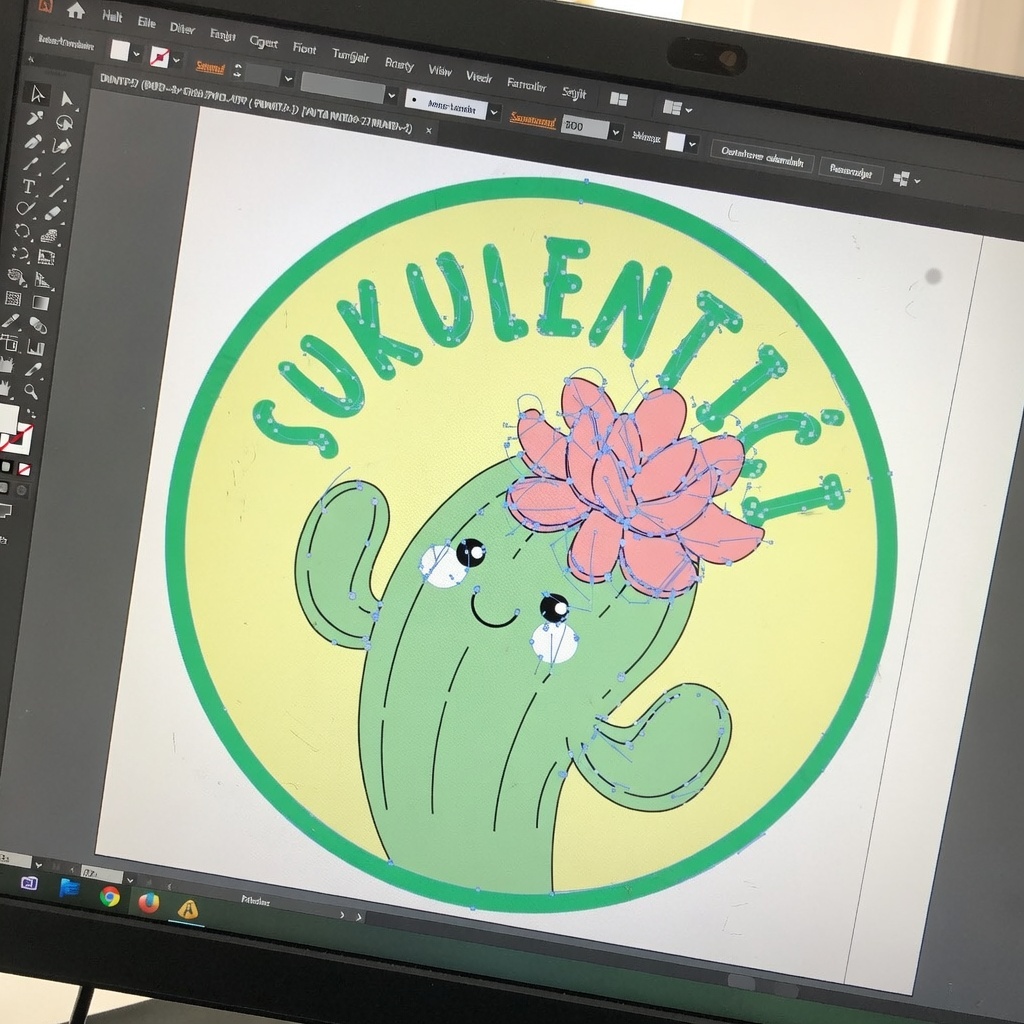Open Chrome from the taskbar
Viewport: 1024px width, 1024px height.
click(x=110, y=897)
